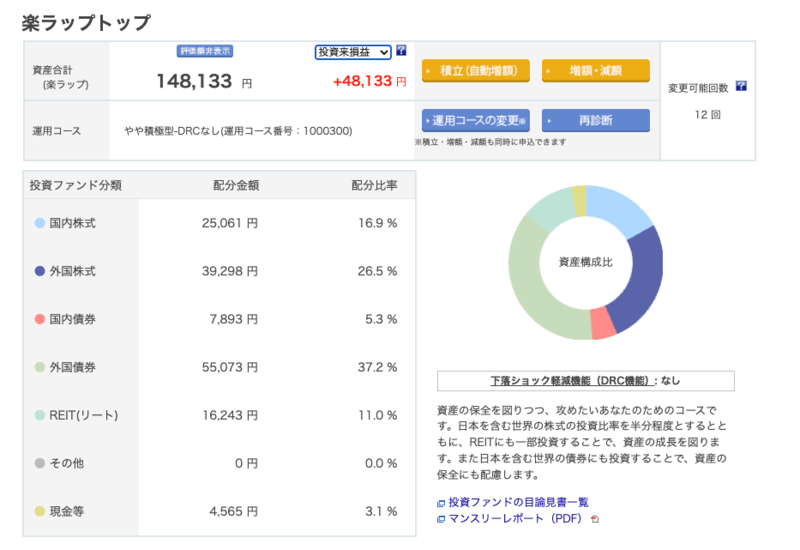The width and height of the screenshot is (800, 550).
Task: Click the やや積極型-DRCなし course text
Action: [238, 131]
